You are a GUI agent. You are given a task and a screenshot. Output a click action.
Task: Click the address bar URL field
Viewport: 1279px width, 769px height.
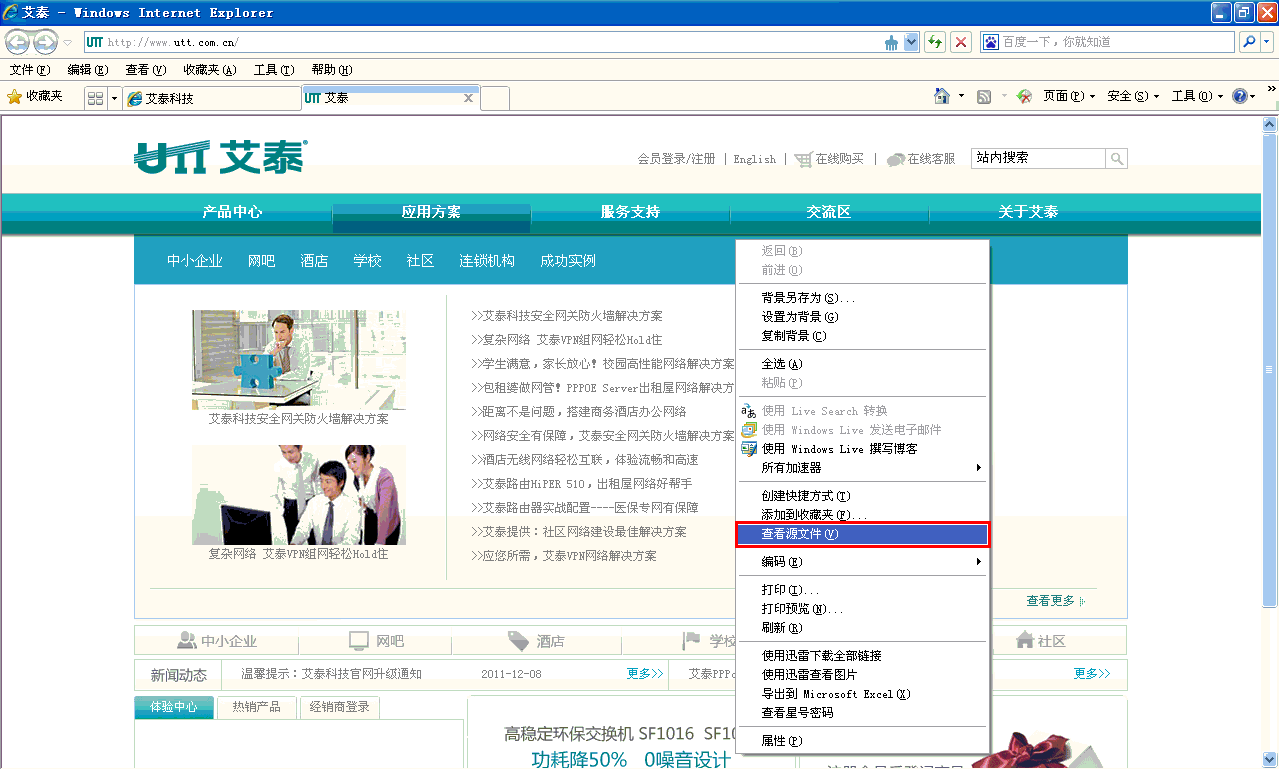483,42
